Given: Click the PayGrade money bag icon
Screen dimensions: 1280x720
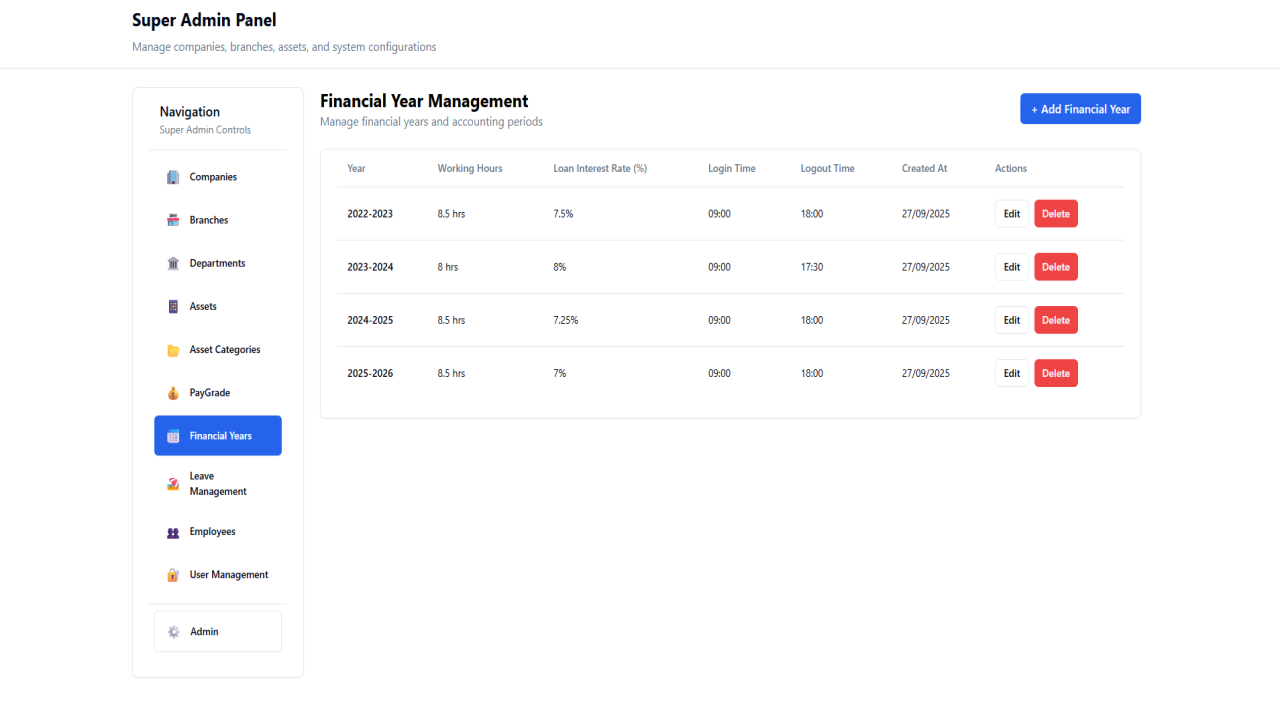Looking at the screenshot, I should 173,393.
